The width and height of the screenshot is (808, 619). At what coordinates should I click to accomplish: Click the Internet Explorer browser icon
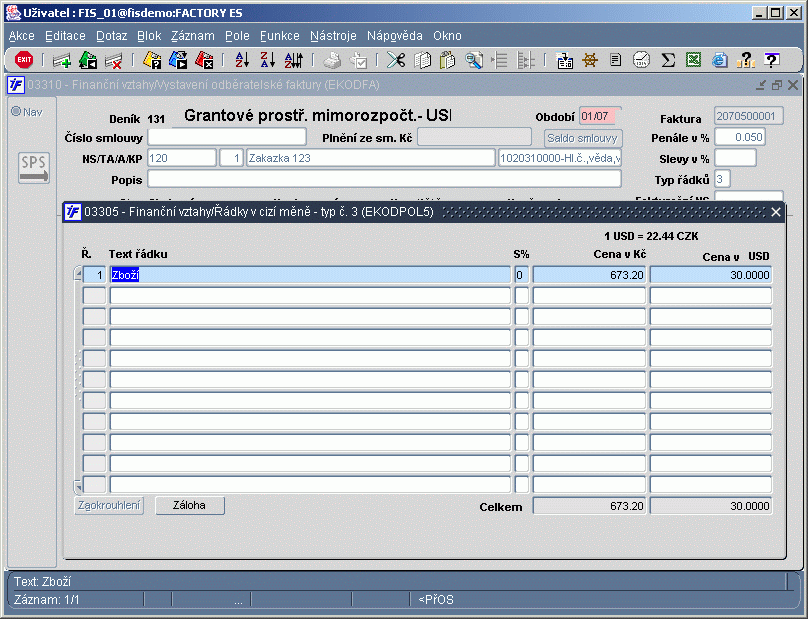click(719, 61)
